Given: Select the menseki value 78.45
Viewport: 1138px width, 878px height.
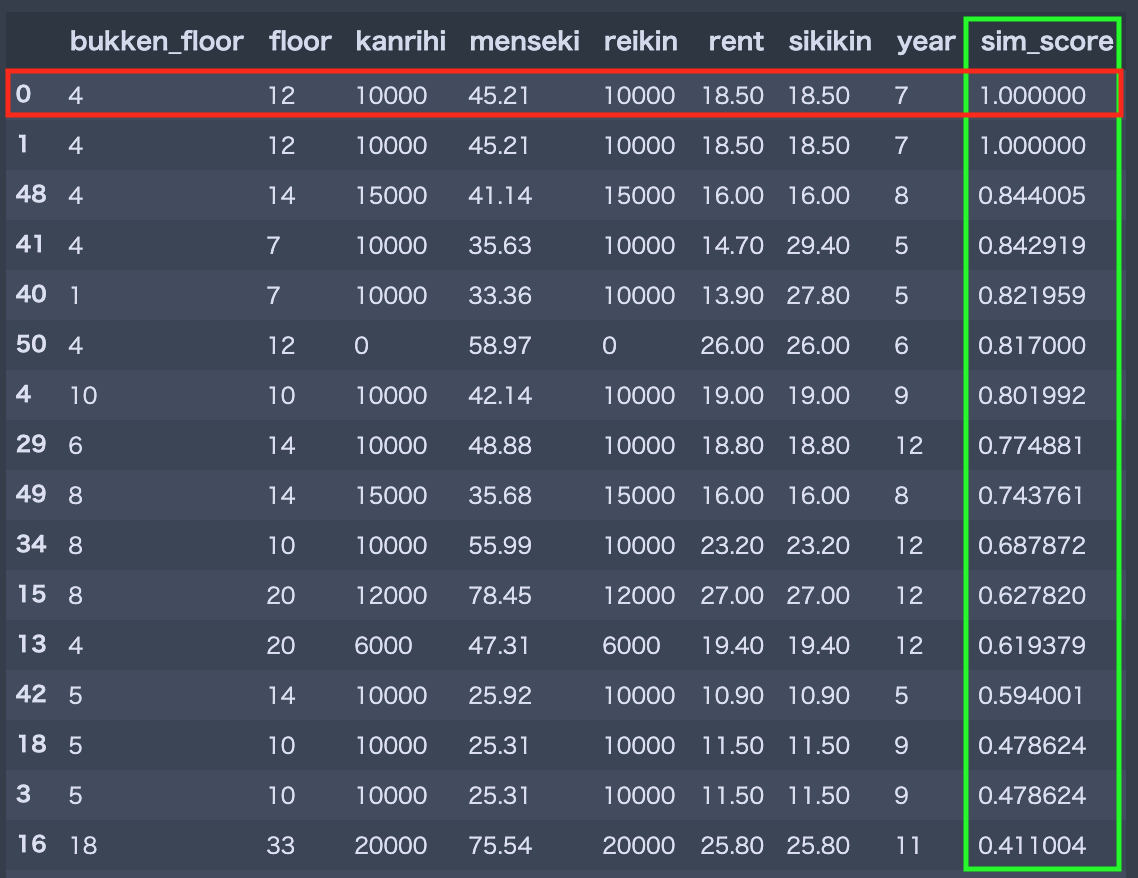Looking at the screenshot, I should [x=500, y=595].
